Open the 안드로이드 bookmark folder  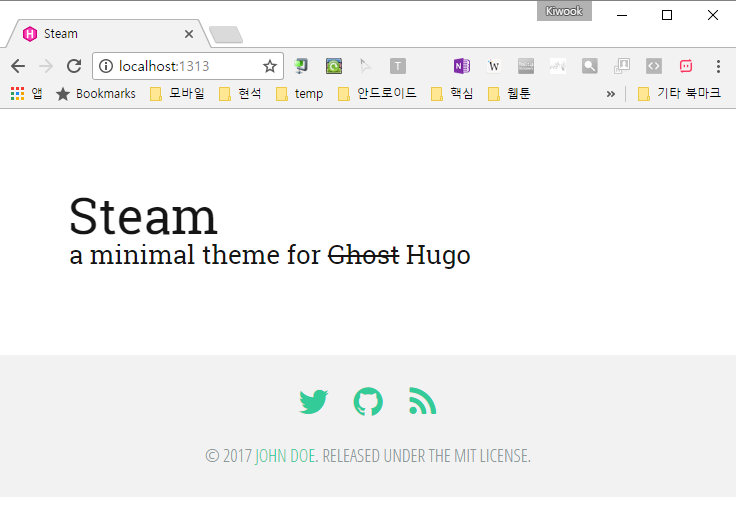pos(377,93)
